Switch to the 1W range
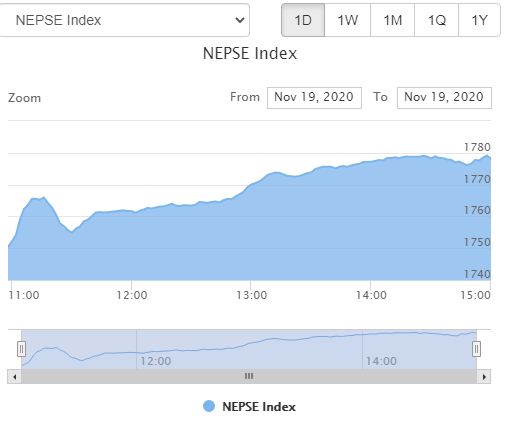 pos(347,20)
